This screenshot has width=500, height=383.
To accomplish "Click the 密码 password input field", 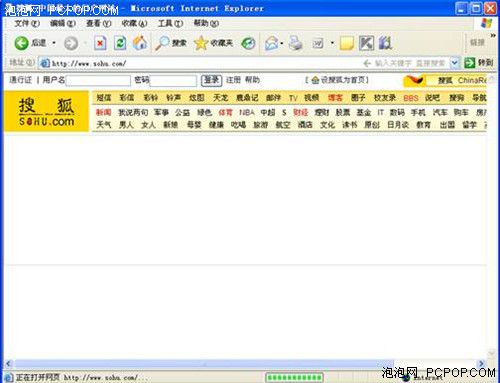I will click(x=173, y=81).
